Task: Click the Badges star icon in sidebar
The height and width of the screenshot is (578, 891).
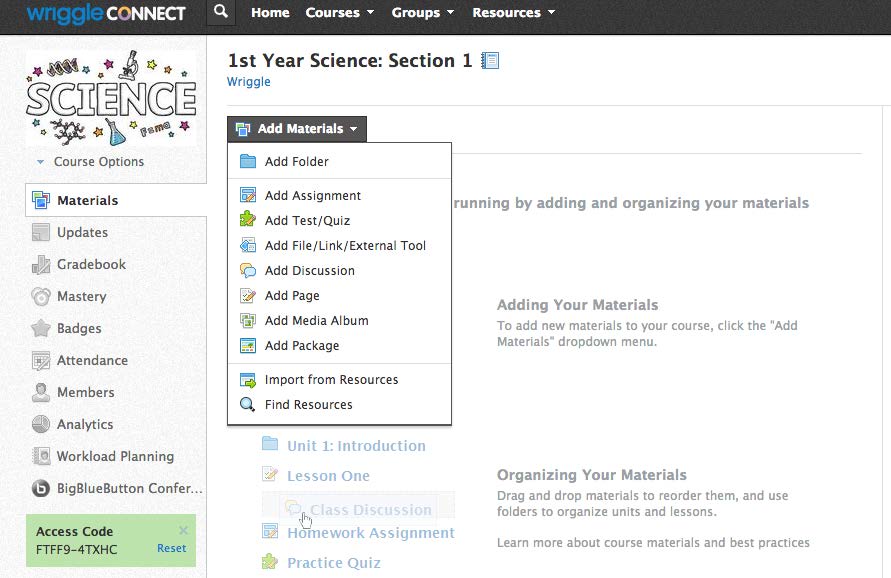Action: click(41, 328)
